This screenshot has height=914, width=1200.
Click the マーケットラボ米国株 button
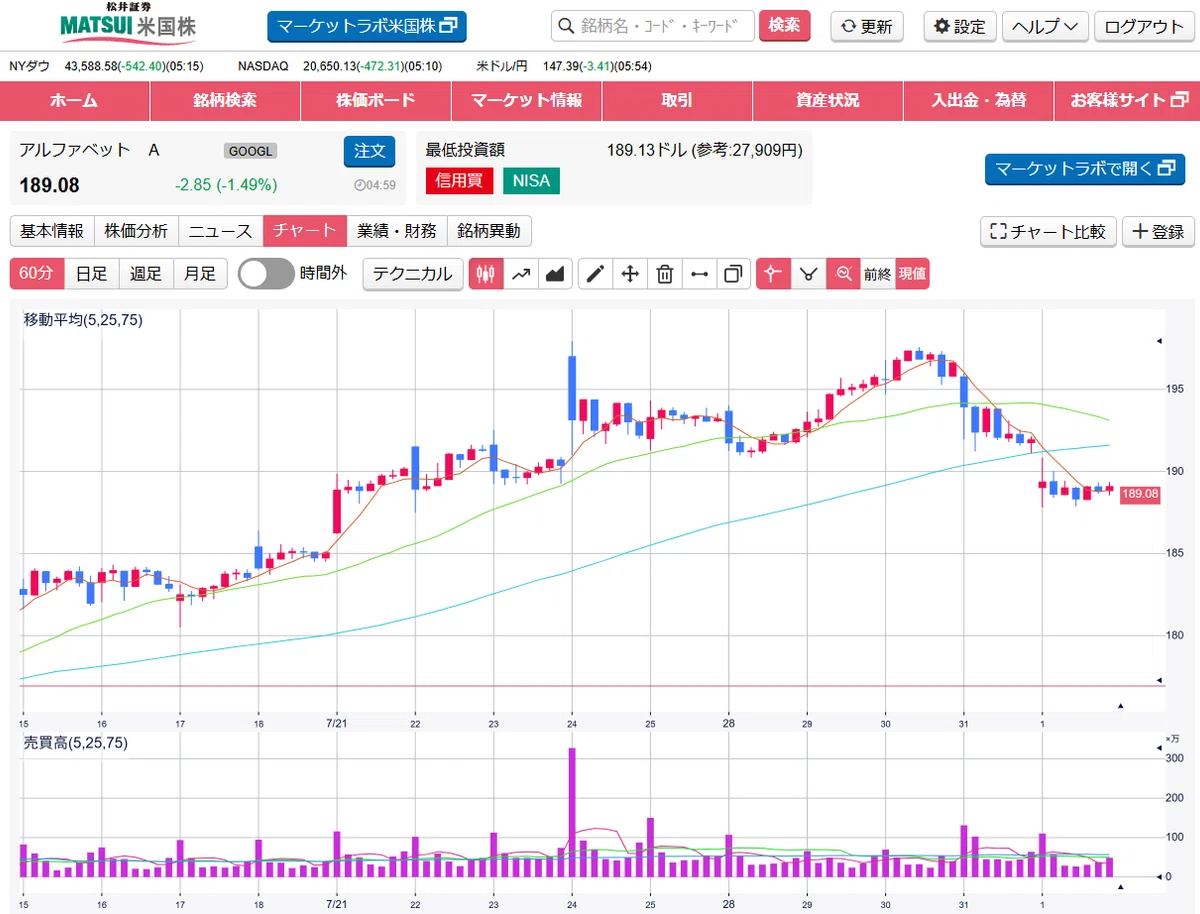point(367,26)
